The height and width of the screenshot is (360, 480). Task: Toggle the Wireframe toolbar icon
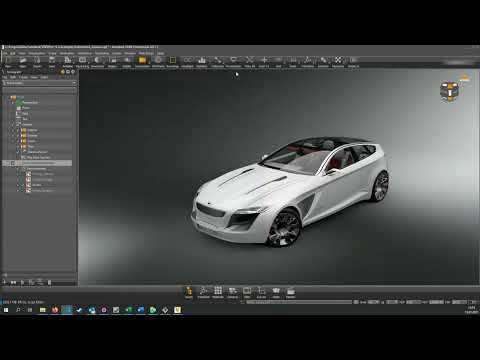pos(158,61)
